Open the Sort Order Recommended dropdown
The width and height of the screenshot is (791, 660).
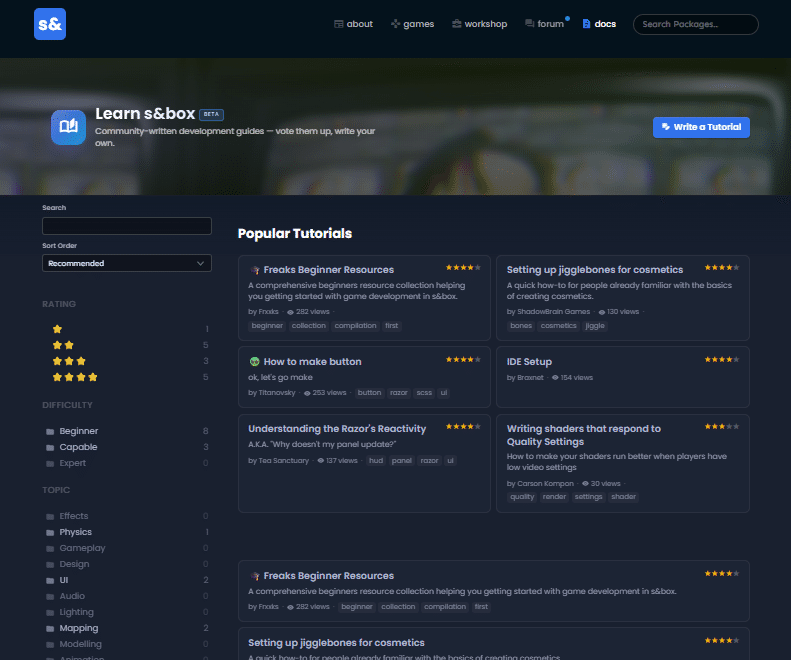click(x=127, y=263)
